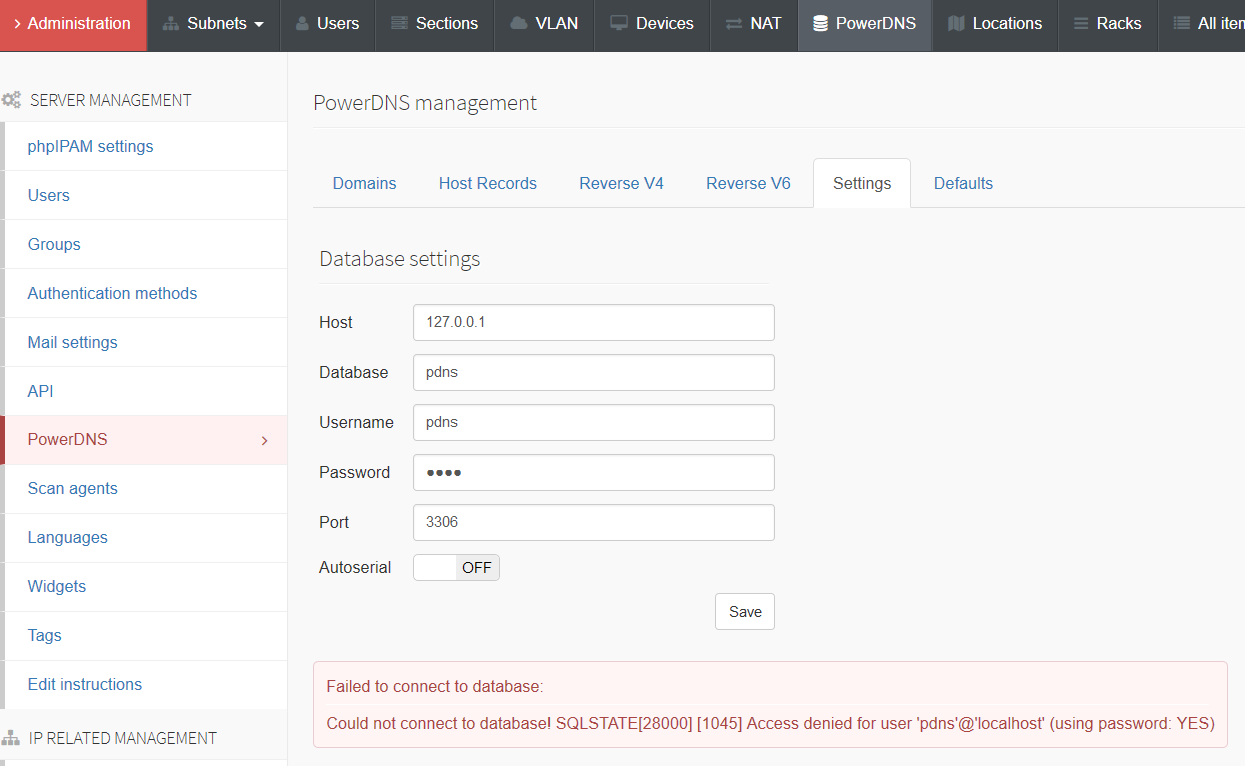Image resolution: width=1245 pixels, height=766 pixels.
Task: Click the Racks bars icon
Action: point(1081,23)
